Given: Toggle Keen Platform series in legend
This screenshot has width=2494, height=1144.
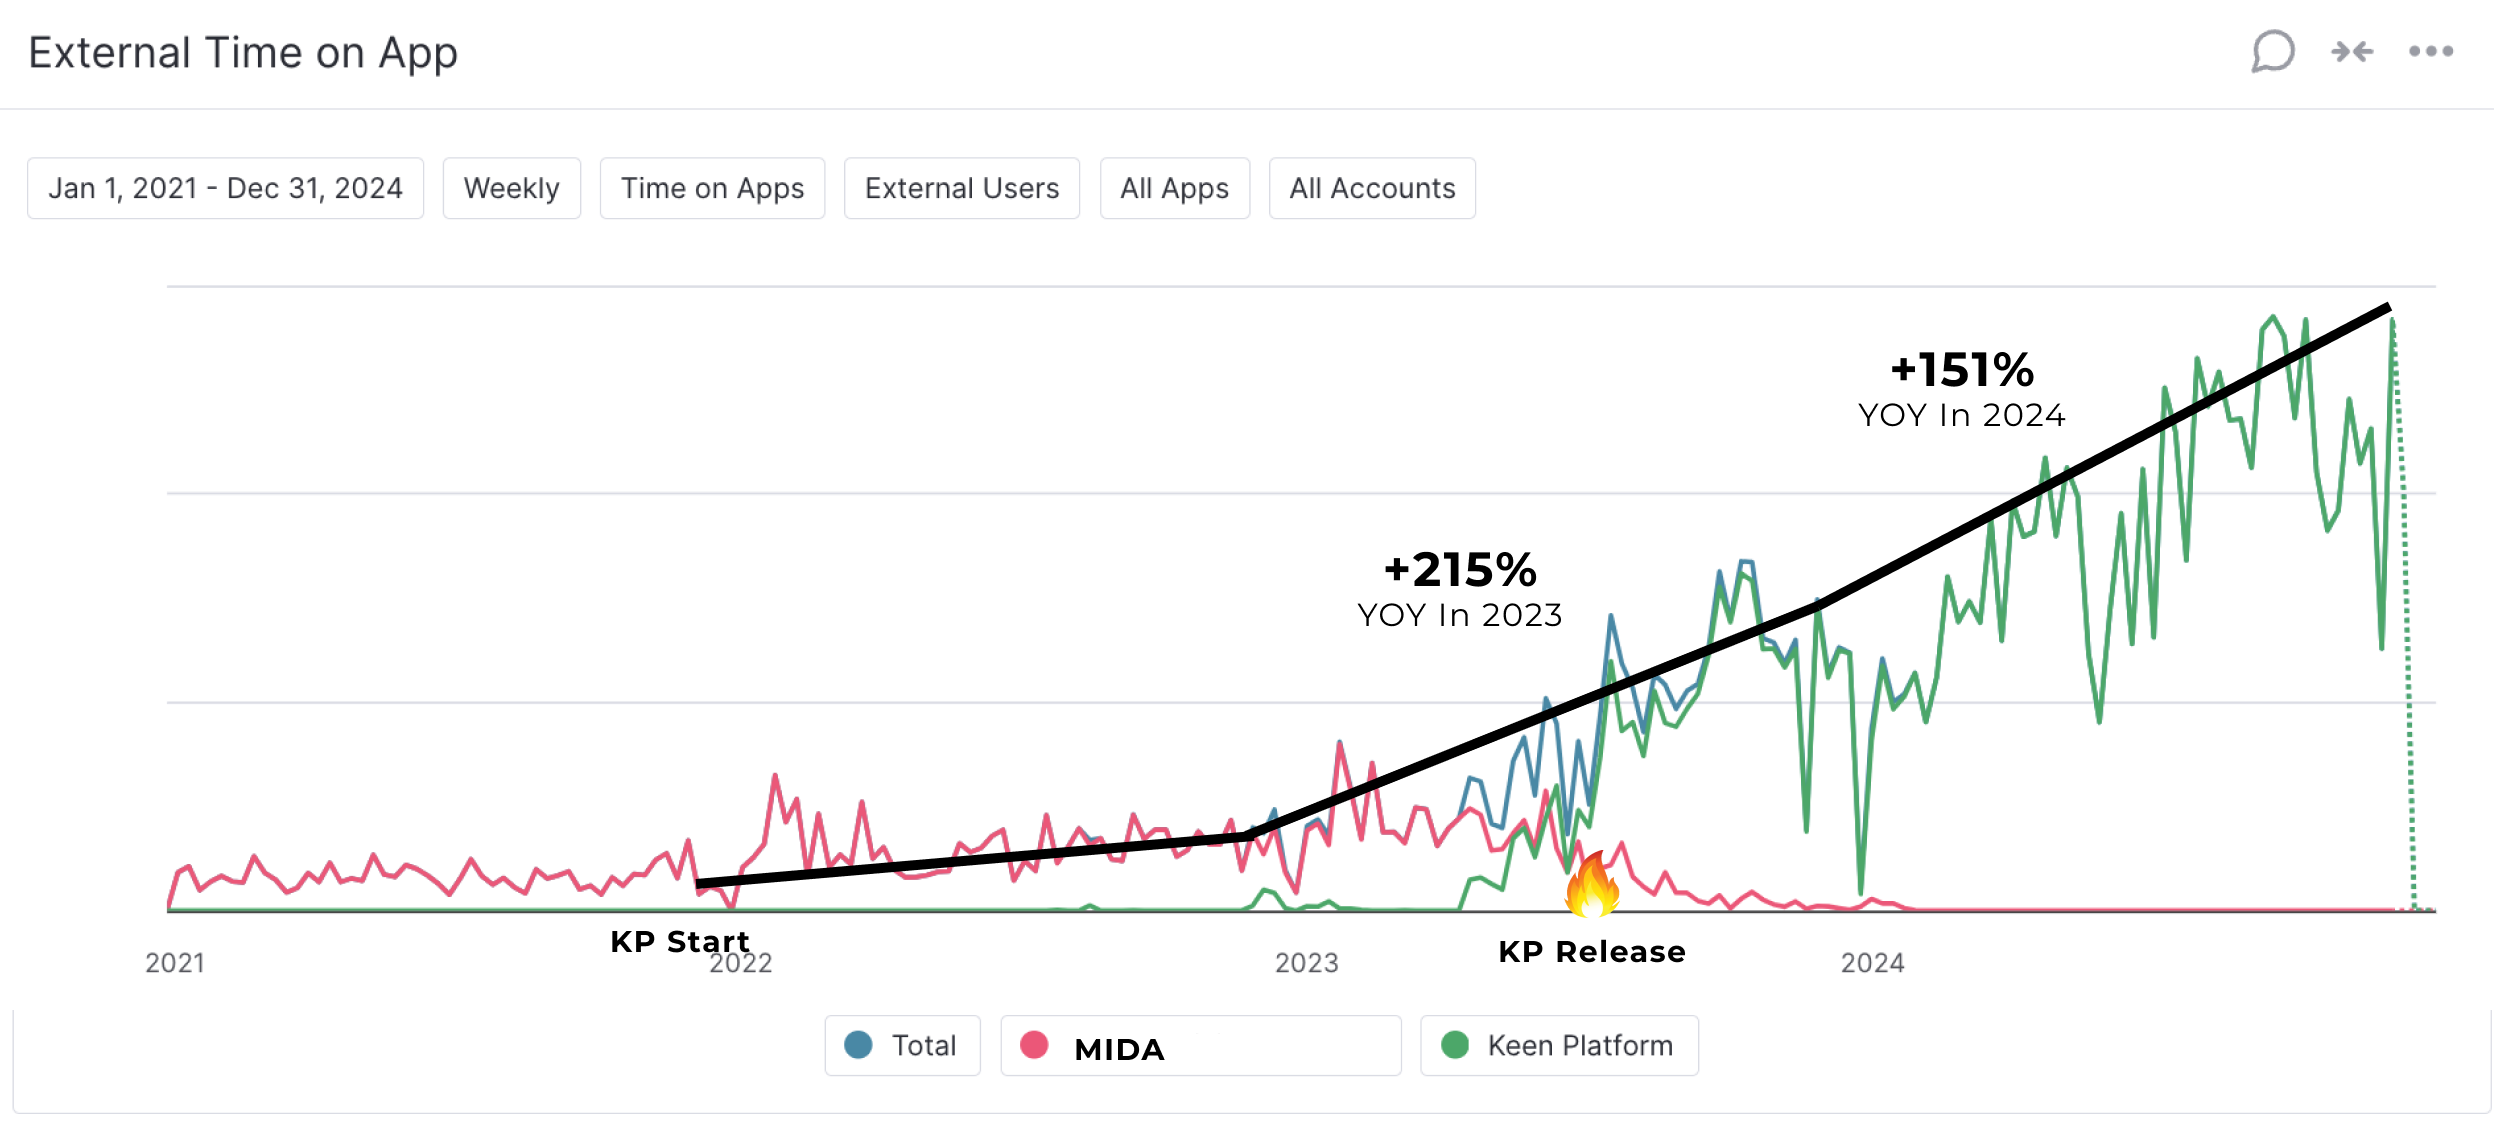Looking at the screenshot, I should 1579,1046.
